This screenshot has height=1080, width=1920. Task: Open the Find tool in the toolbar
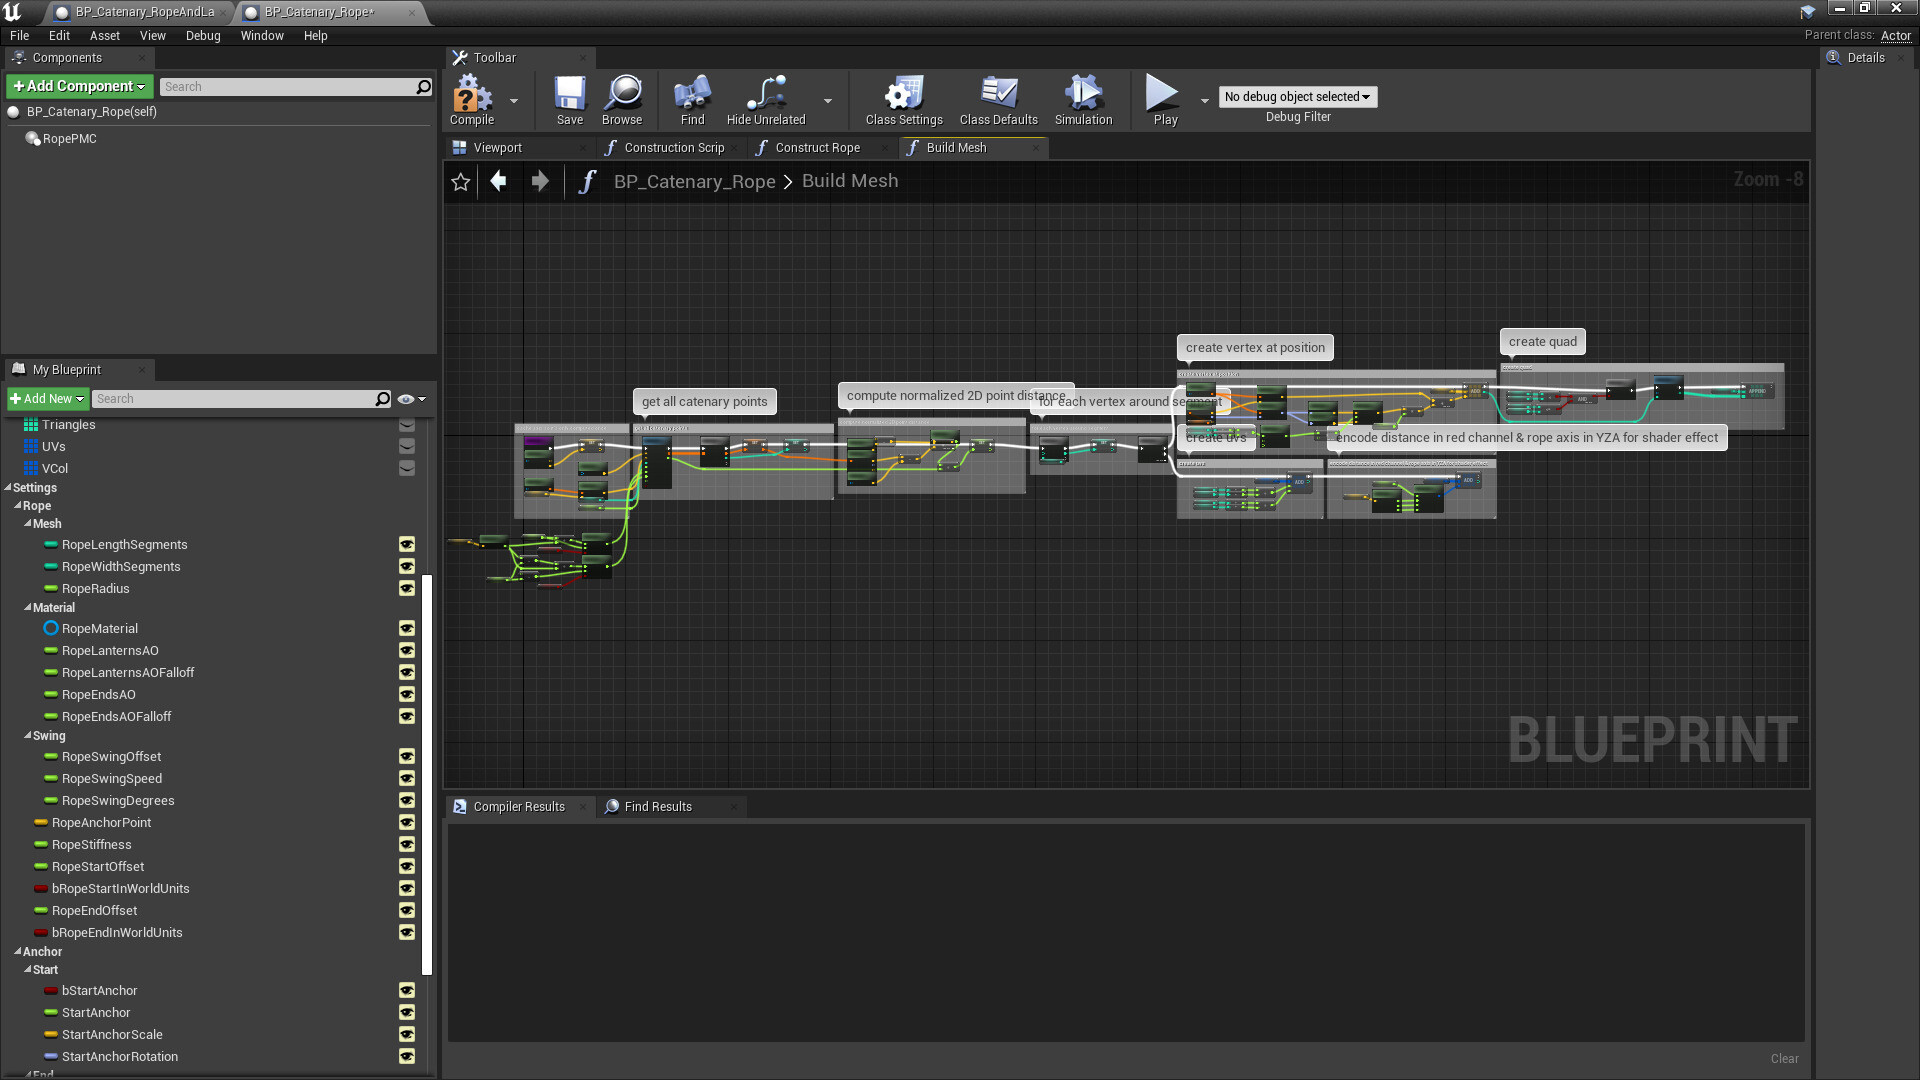pos(691,99)
